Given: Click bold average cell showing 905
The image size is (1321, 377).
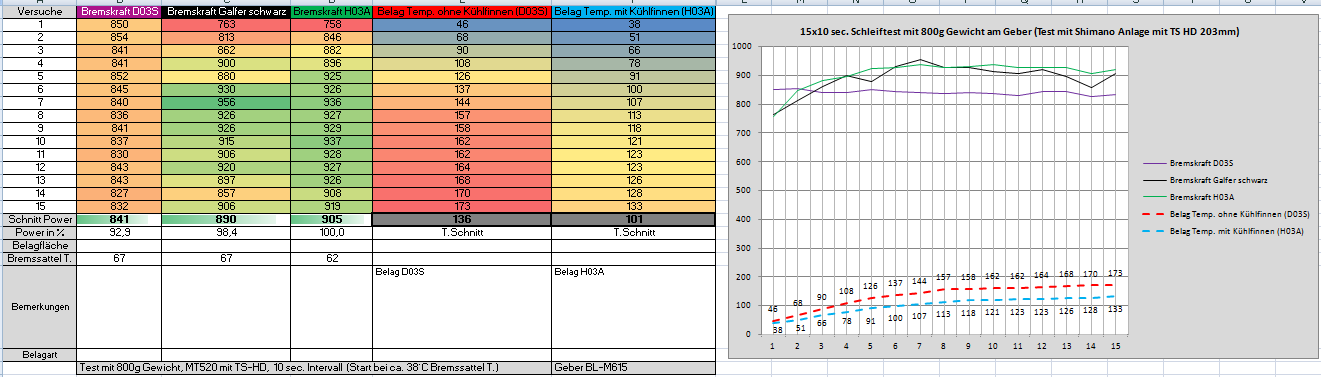Looking at the screenshot, I should (331, 219).
